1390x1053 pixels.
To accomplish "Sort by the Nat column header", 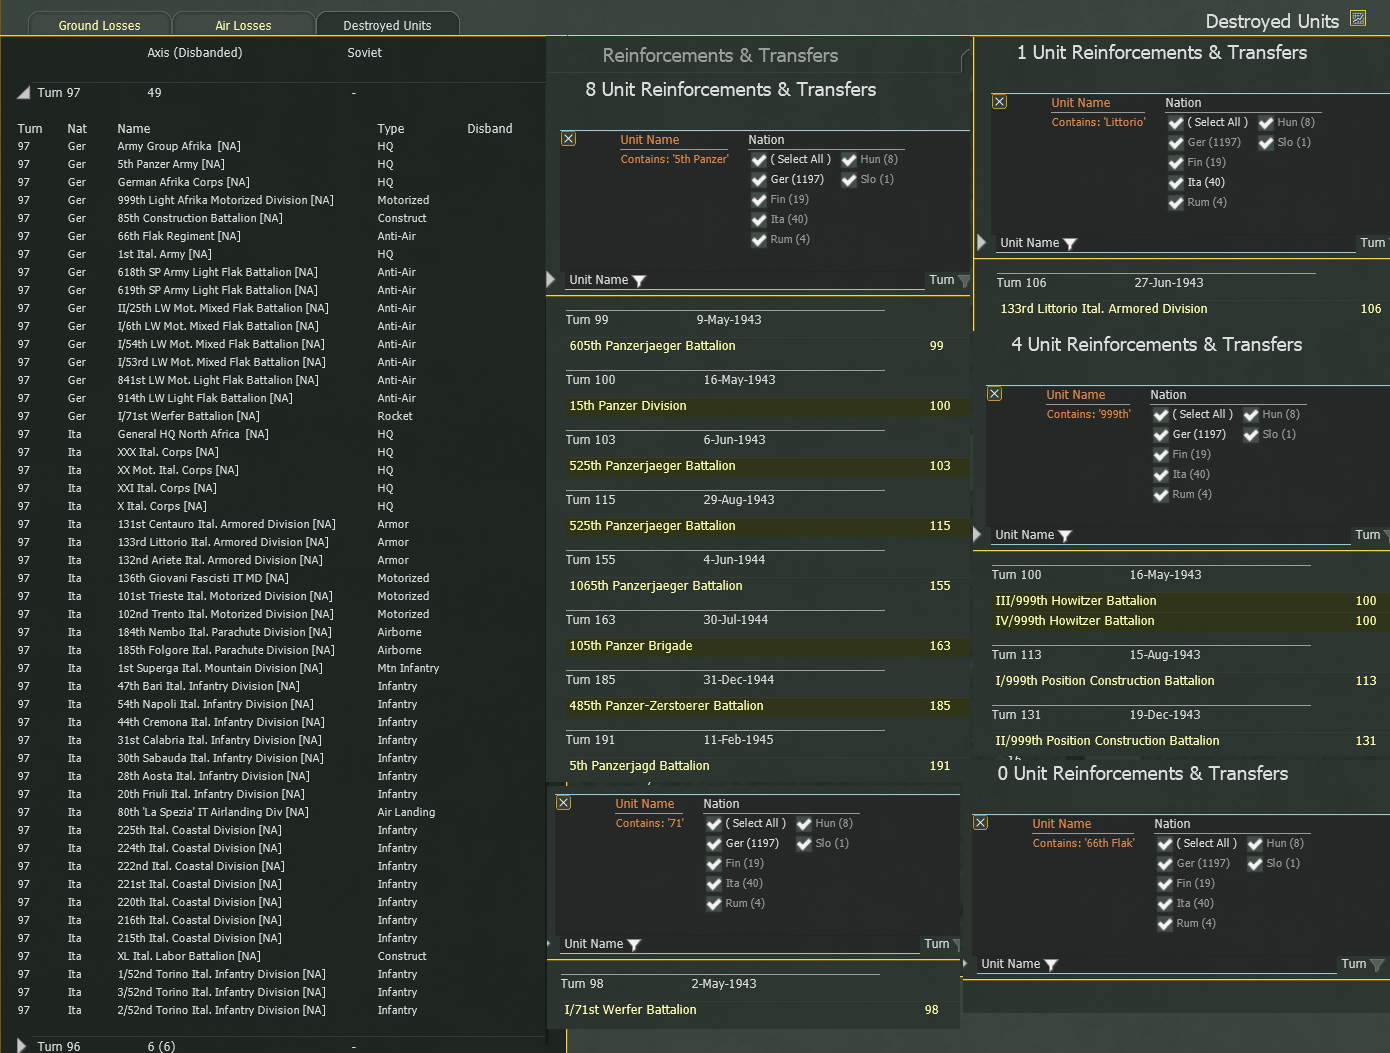I will [77, 129].
